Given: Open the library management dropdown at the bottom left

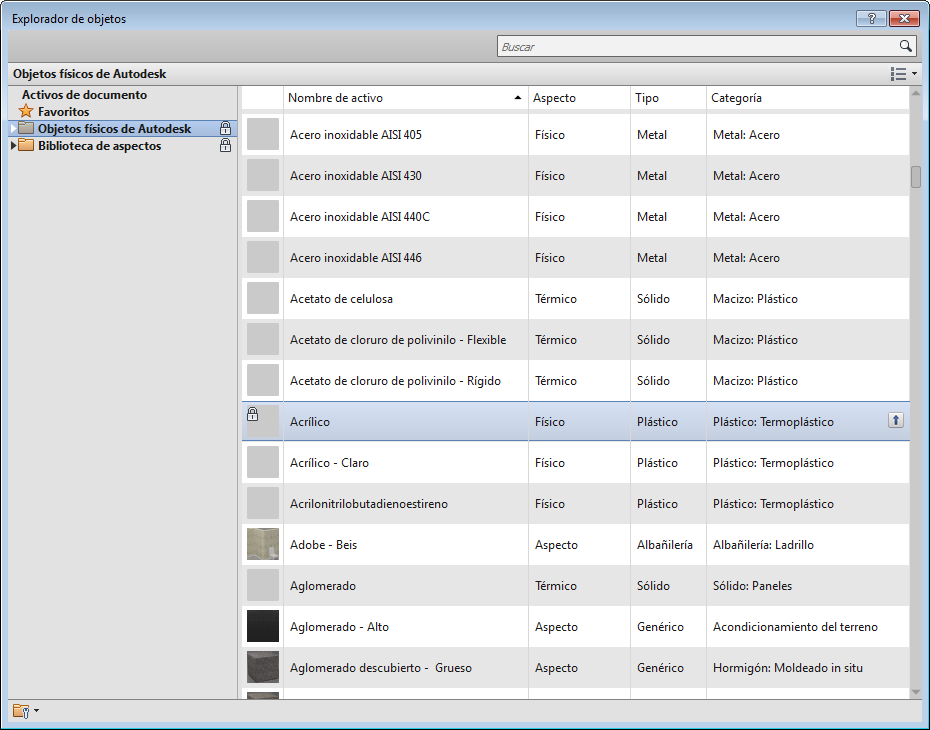Looking at the screenshot, I should pos(26,710).
